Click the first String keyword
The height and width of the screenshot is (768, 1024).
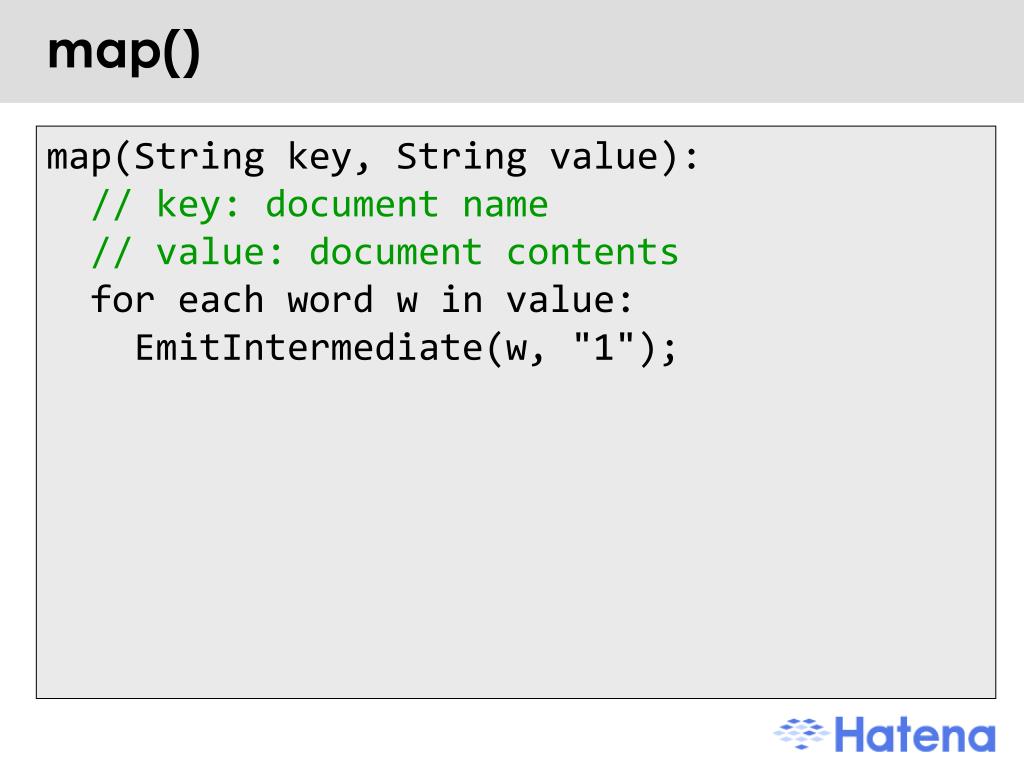[x=199, y=157]
